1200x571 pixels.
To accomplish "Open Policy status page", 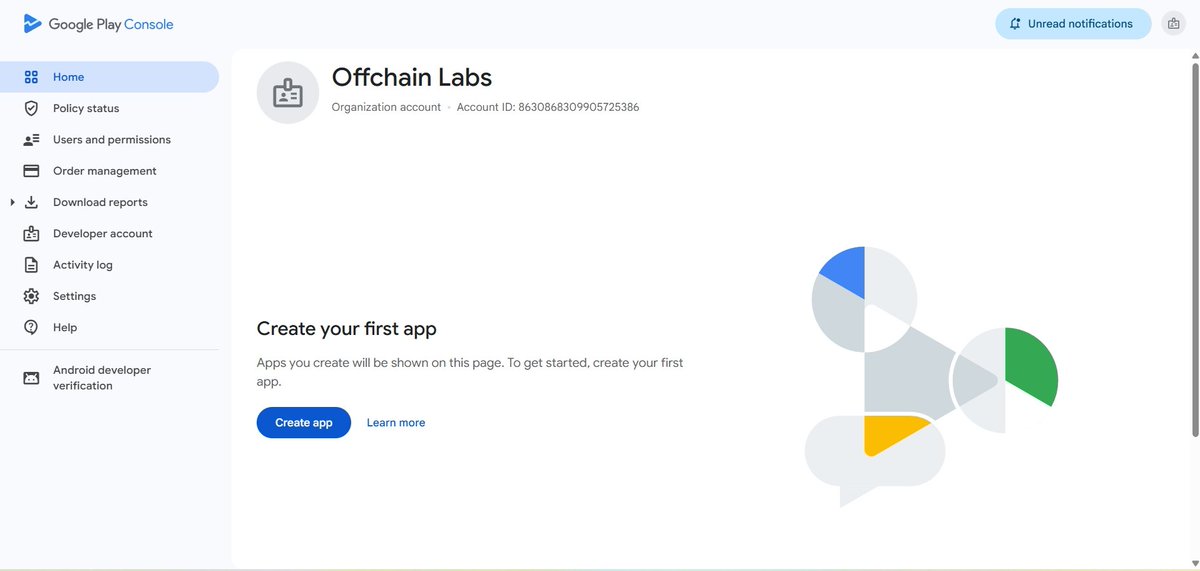I will (x=109, y=108).
